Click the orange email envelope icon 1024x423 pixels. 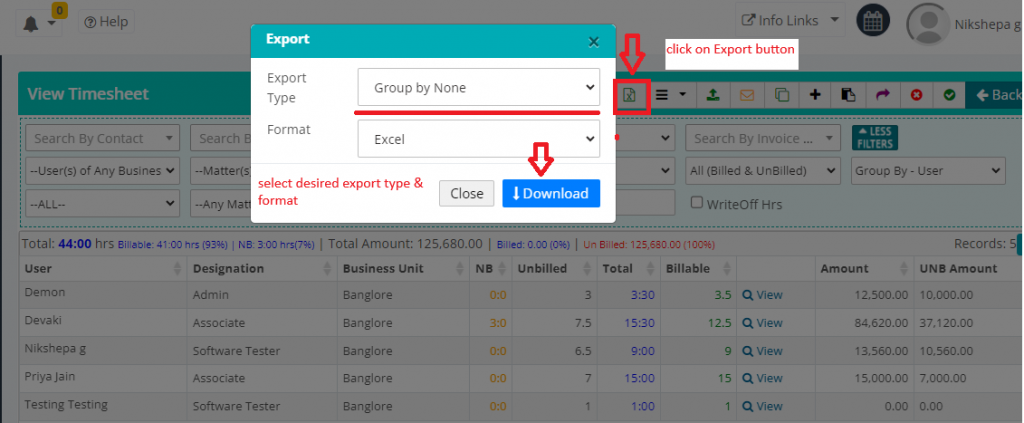(x=746, y=95)
